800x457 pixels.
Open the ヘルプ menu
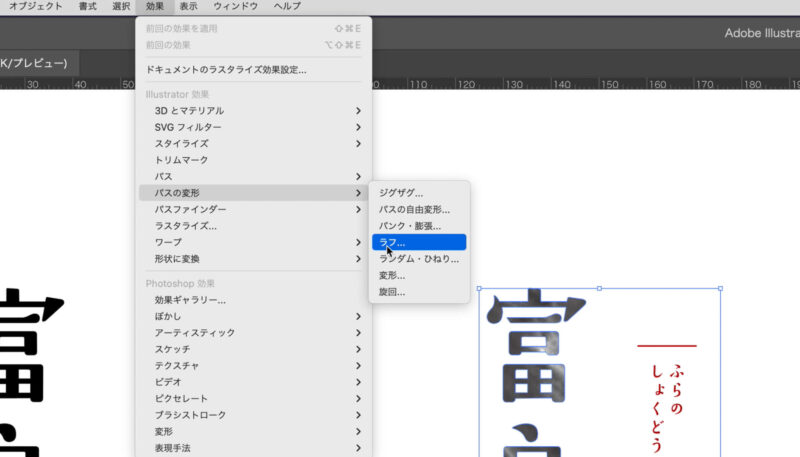pyautogui.click(x=287, y=7)
